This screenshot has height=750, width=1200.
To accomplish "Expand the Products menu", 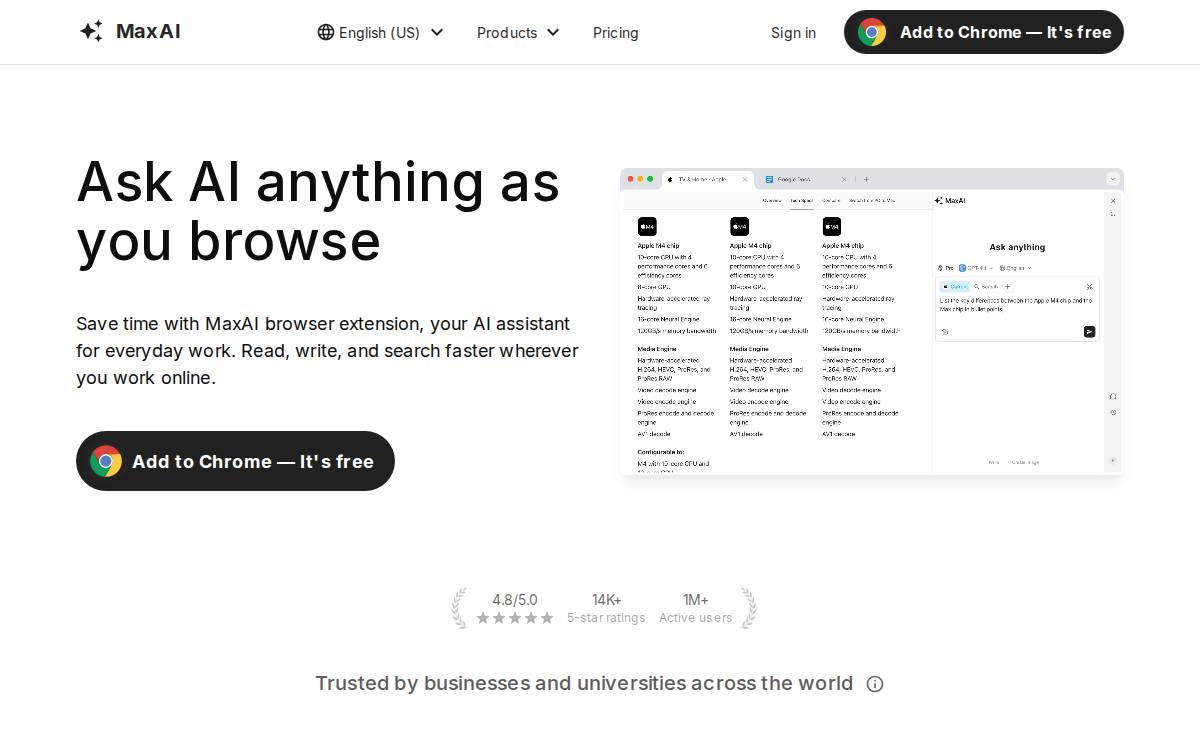I will pyautogui.click(x=518, y=32).
